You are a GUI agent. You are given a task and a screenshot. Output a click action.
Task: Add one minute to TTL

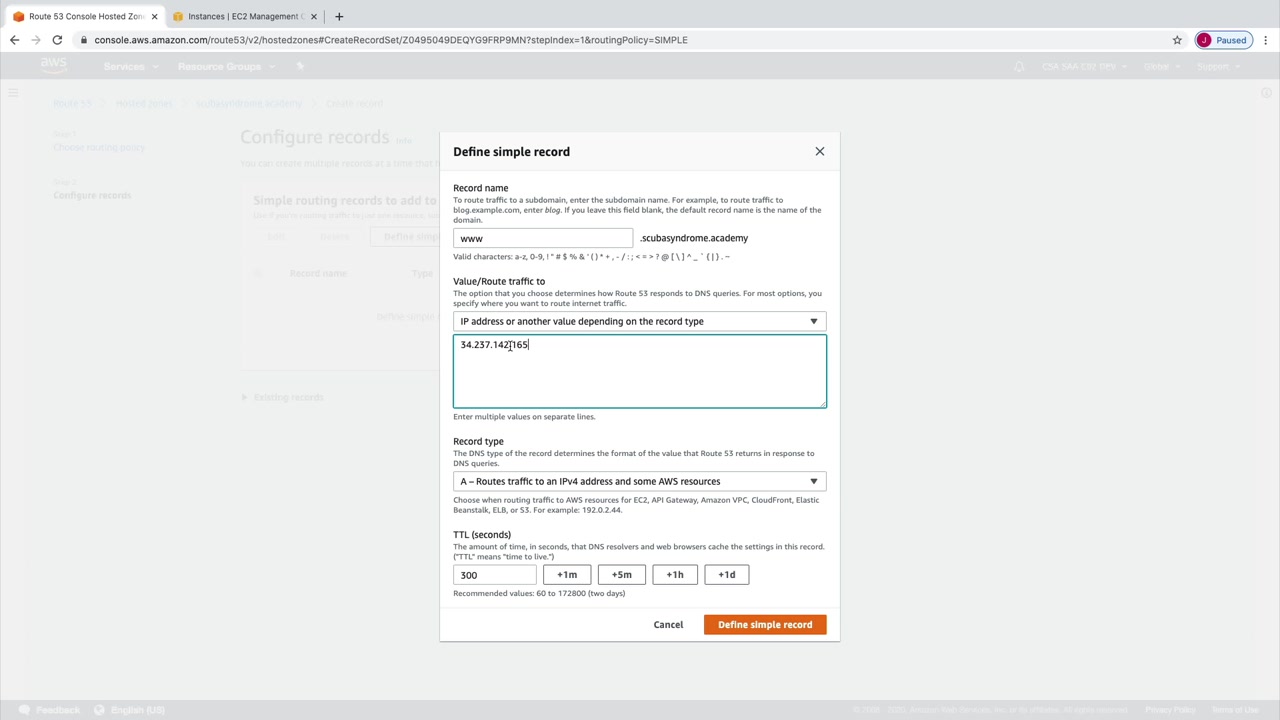pos(567,575)
